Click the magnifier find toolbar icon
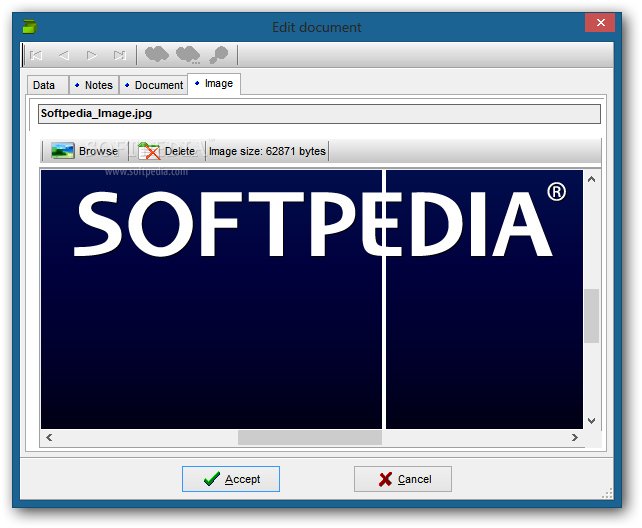This screenshot has width=642, height=528. (219, 55)
